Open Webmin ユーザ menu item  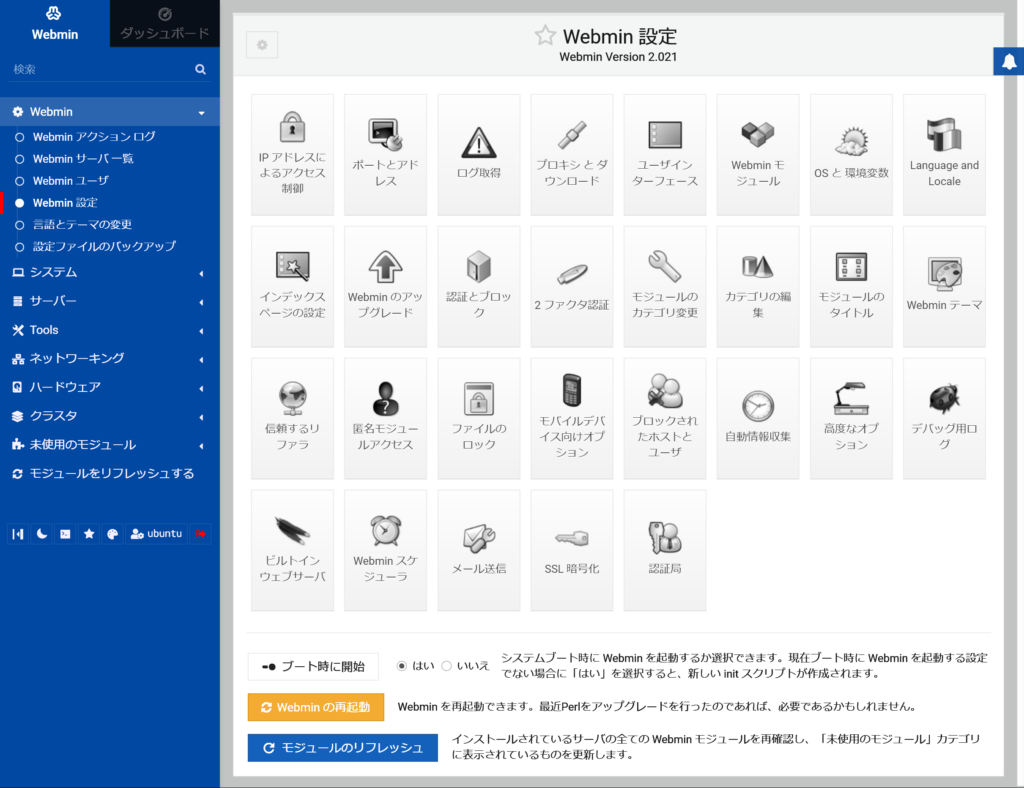click(x=71, y=181)
